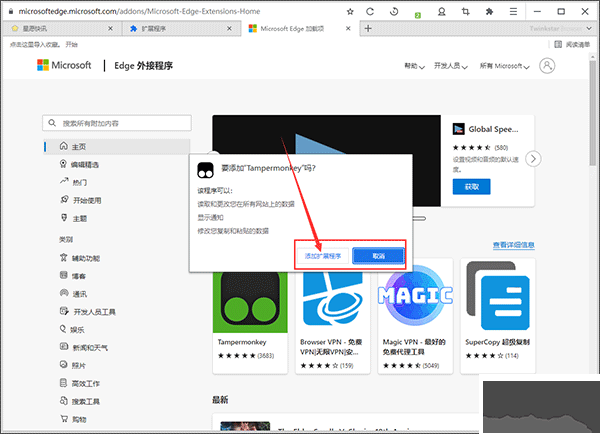
Task: Open the account sign-in avatar icon
Action: tap(547, 65)
